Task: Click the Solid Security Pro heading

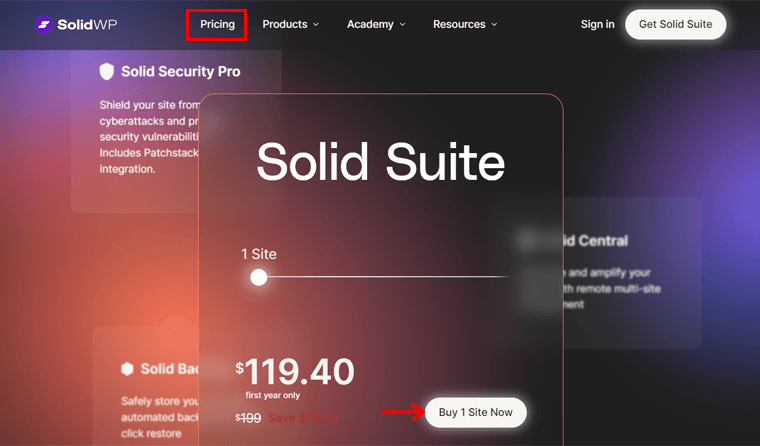Action: (x=180, y=72)
